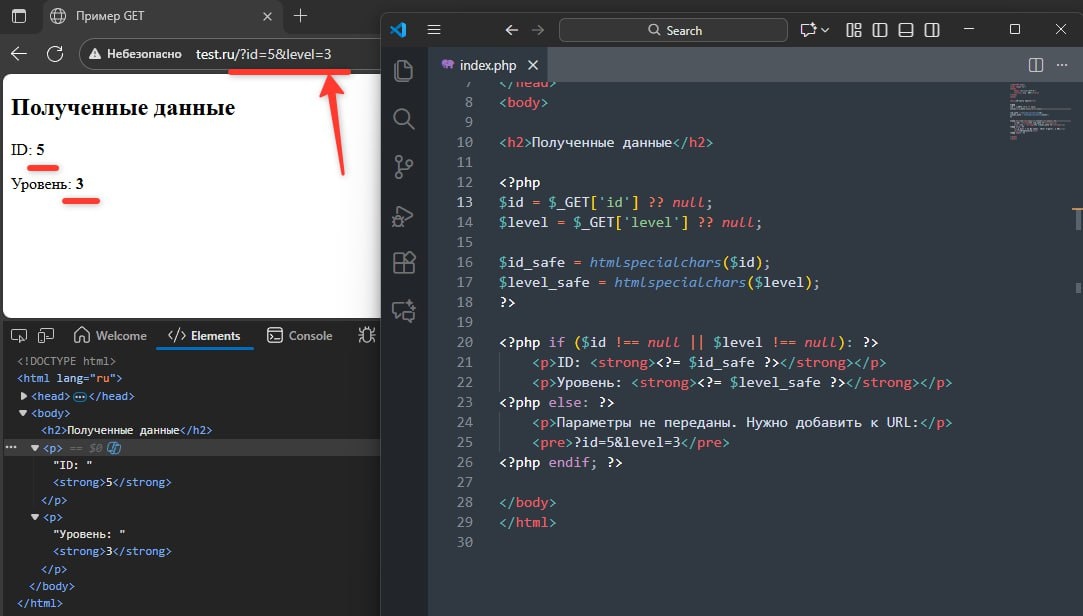Image resolution: width=1083 pixels, height=616 pixels.
Task: Click the Небезопасно site security warning
Action: pyautogui.click(x=135, y=54)
